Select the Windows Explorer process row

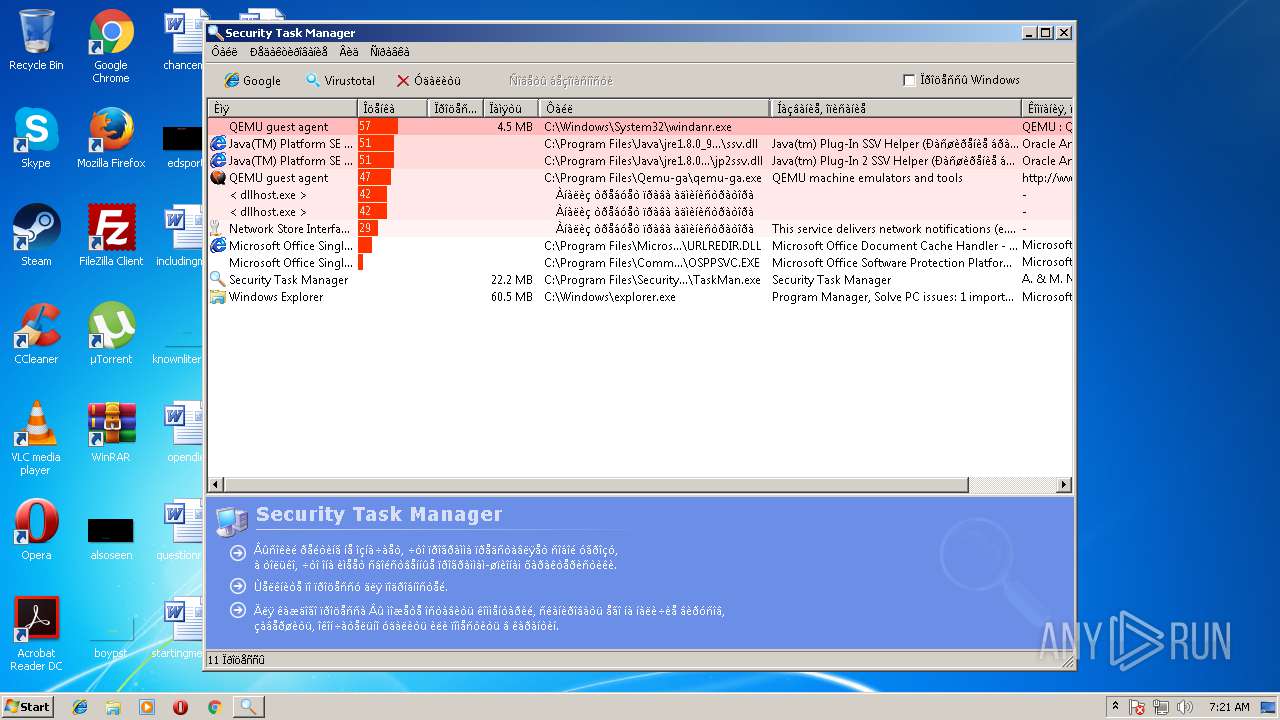640,297
